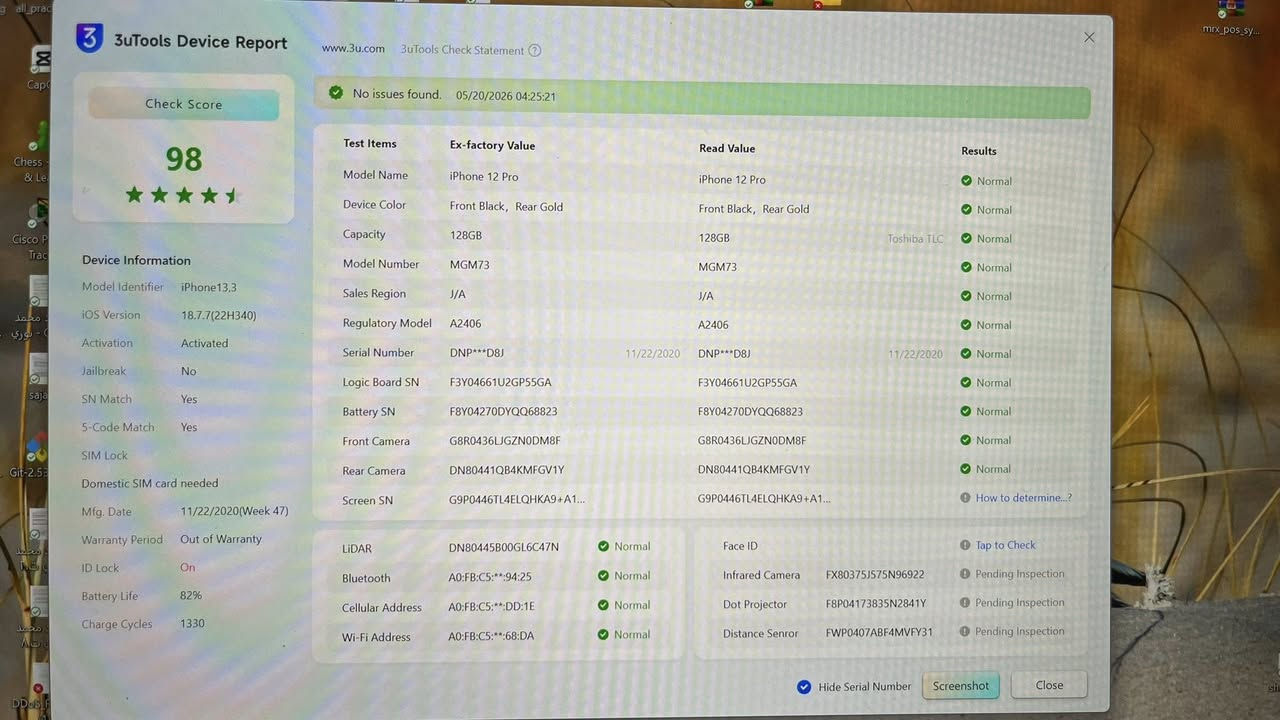1280x720 pixels.
Task: Open the info icon beside 3uTools Check Statement
Action: click(534, 50)
